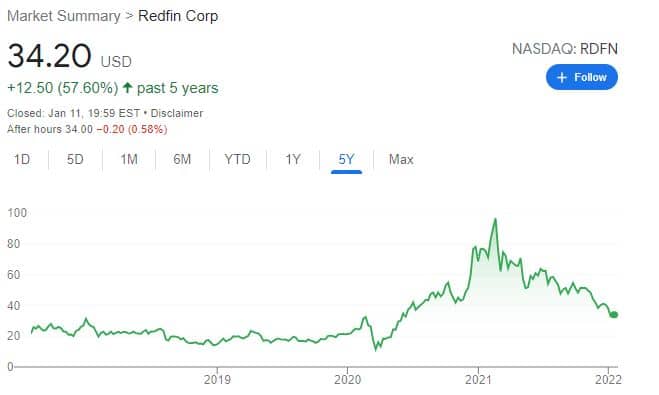This screenshot has width=659, height=395.
Task: Click the green up arrow icon
Action: 128,88
